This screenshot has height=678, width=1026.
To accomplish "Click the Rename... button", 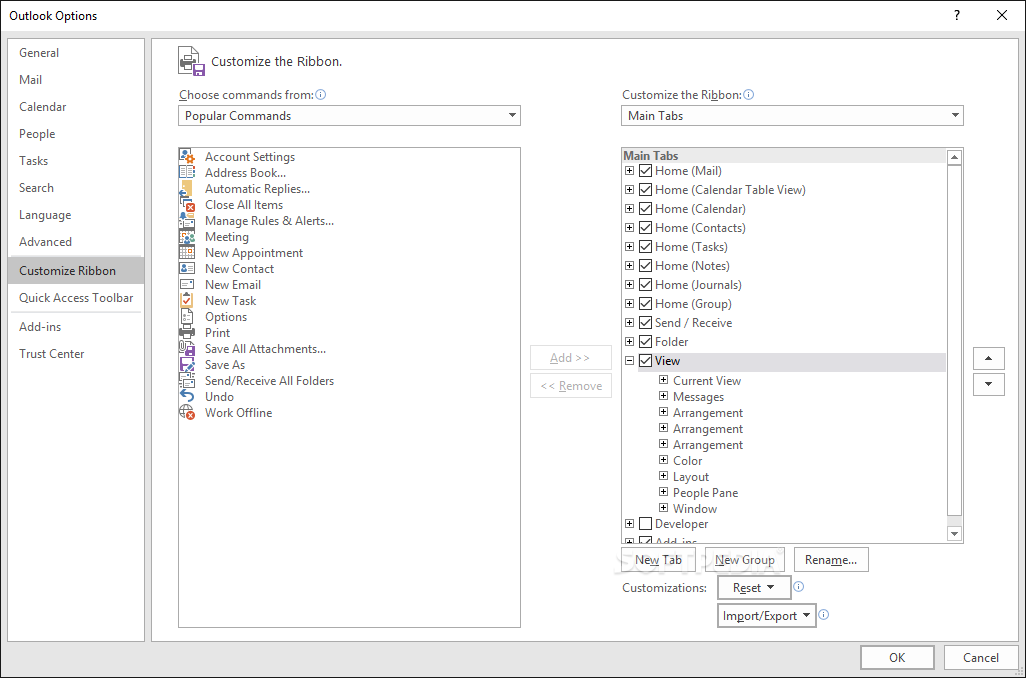I will click(831, 560).
